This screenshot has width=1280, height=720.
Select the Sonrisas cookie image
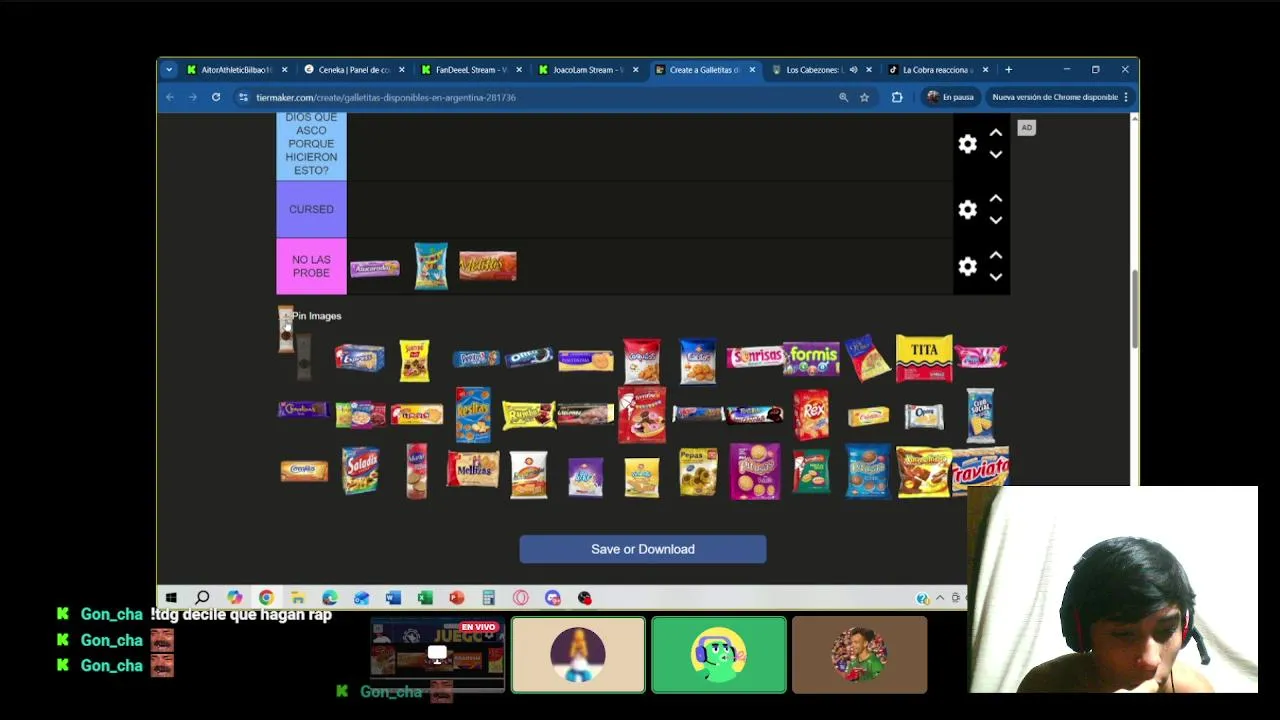(x=755, y=357)
